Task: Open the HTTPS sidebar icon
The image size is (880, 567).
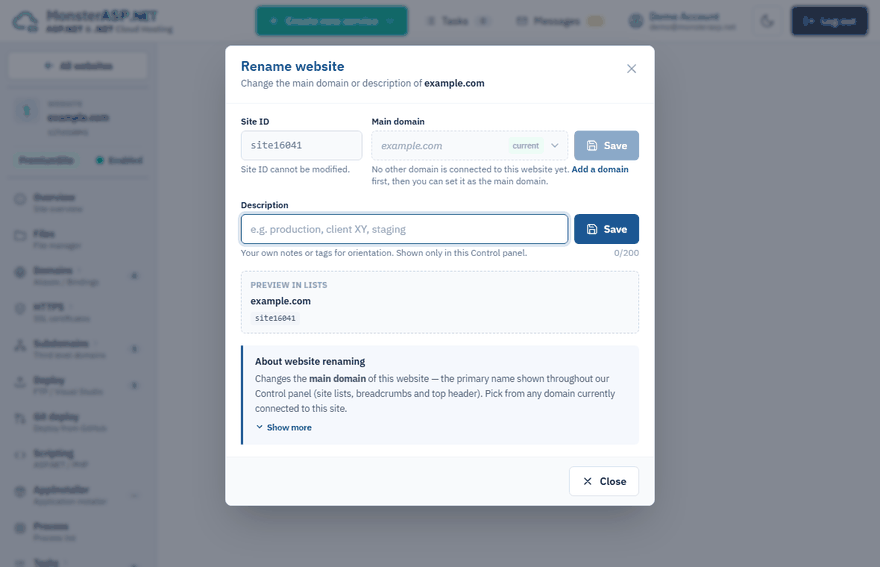Action: point(20,308)
